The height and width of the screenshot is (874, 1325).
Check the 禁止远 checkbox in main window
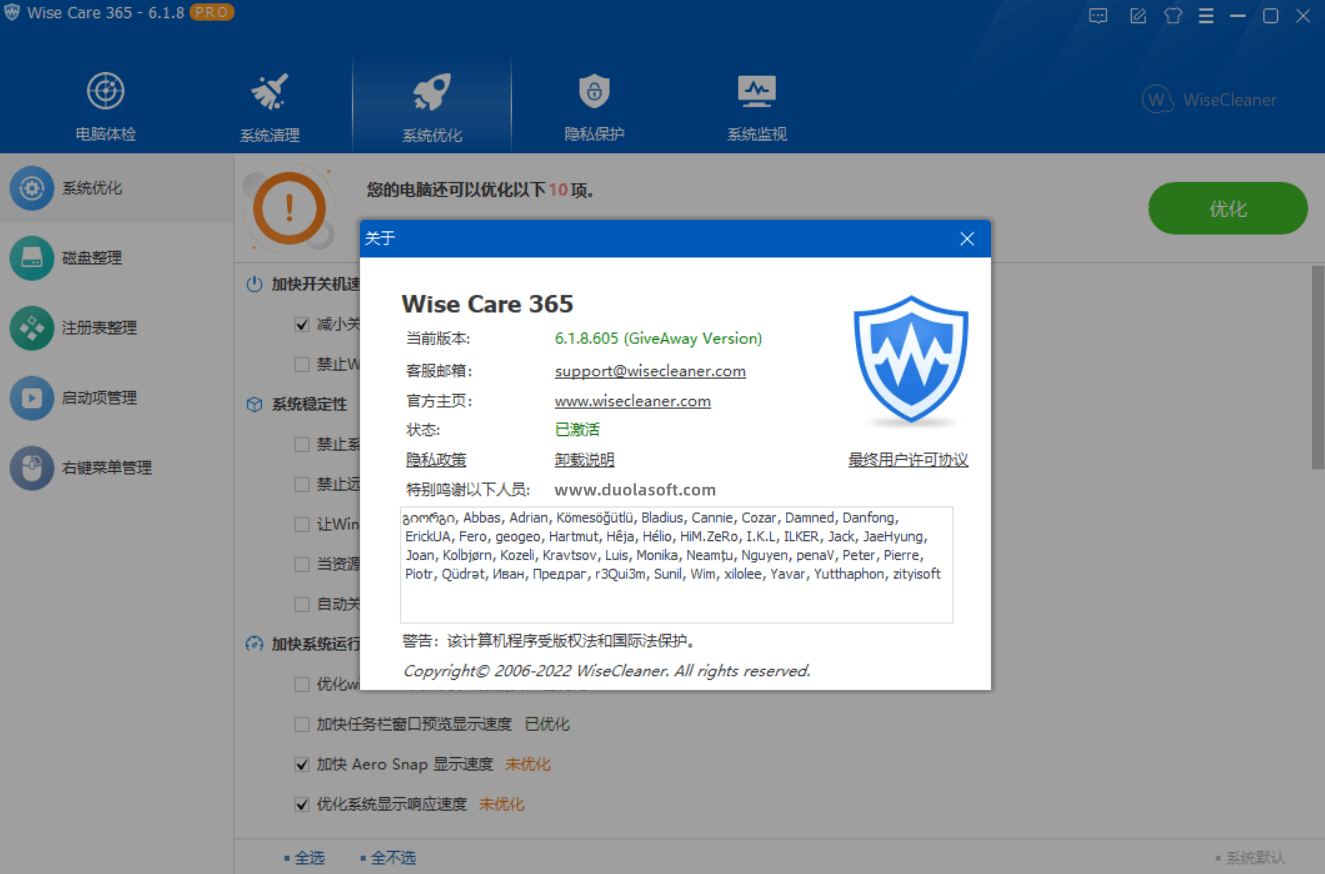point(302,484)
